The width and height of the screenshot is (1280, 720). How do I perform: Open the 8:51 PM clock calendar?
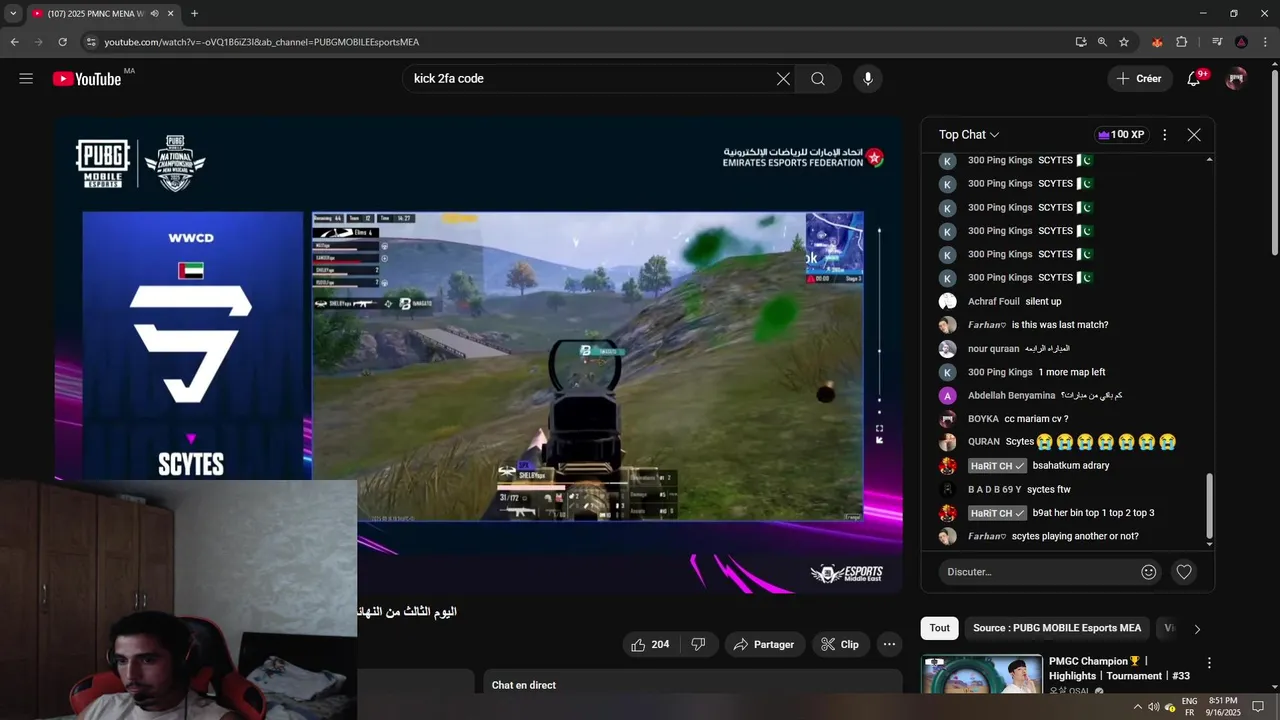pos(1224,706)
